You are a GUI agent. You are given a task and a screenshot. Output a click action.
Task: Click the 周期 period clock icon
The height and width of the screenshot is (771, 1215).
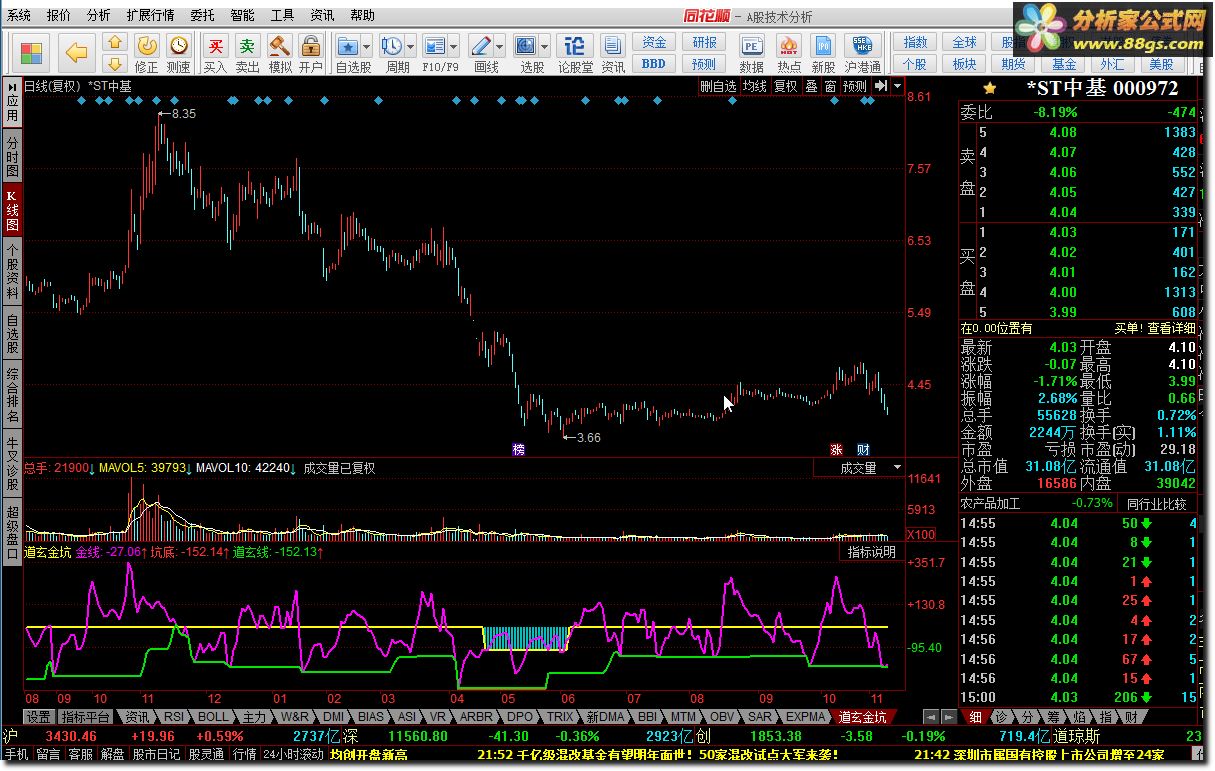point(392,46)
